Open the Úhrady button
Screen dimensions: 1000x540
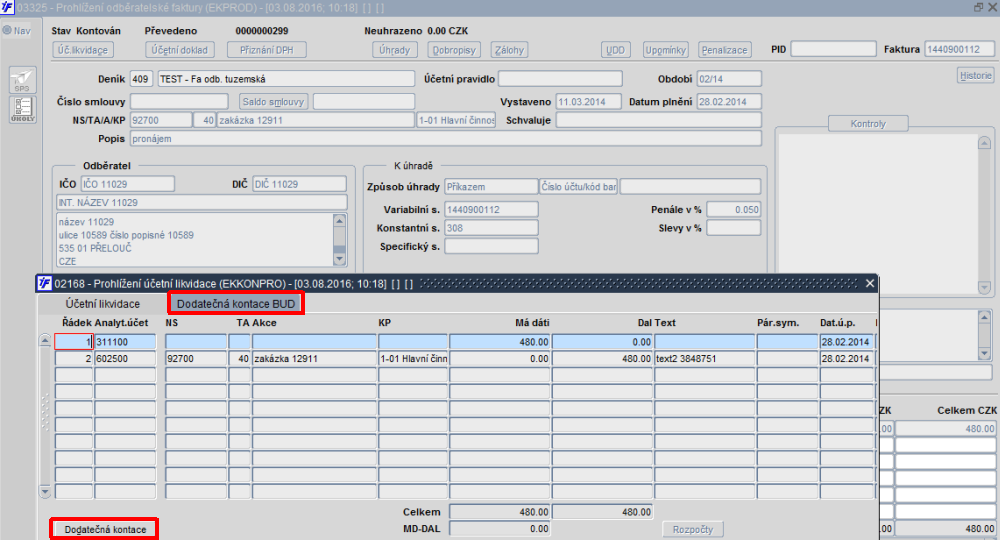click(x=394, y=50)
